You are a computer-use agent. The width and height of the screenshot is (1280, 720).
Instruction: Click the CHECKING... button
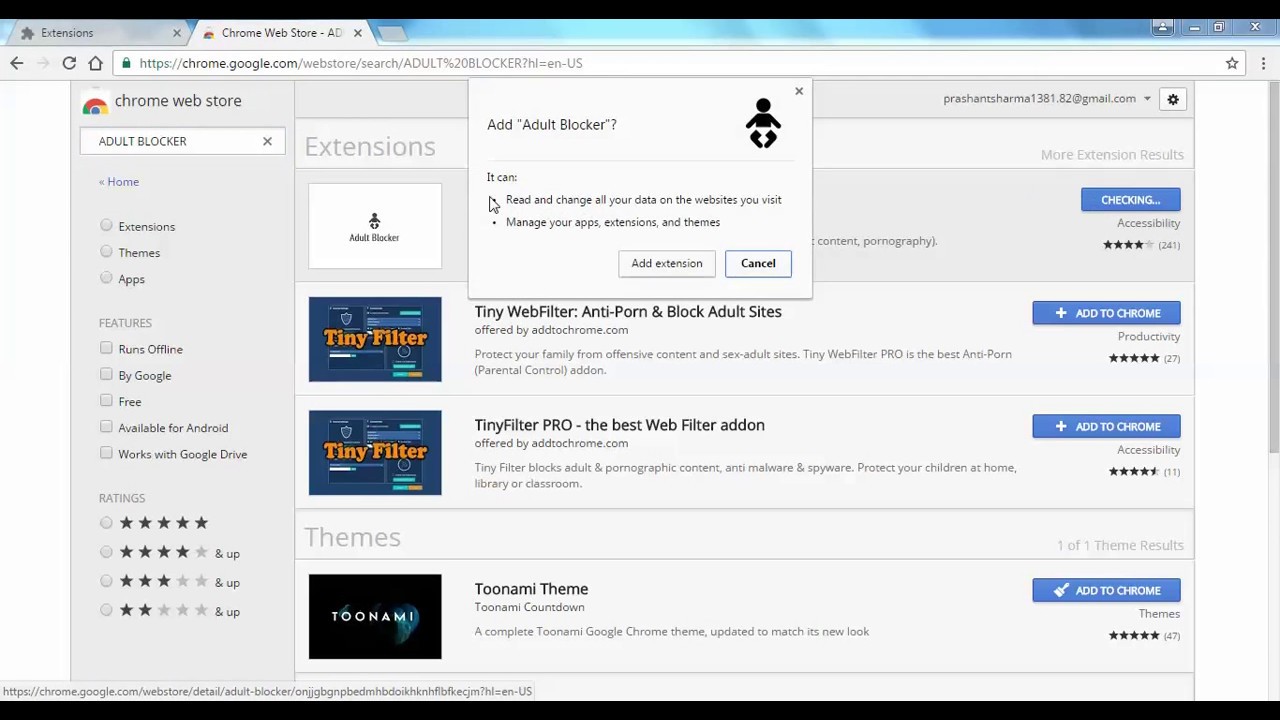click(x=1131, y=200)
